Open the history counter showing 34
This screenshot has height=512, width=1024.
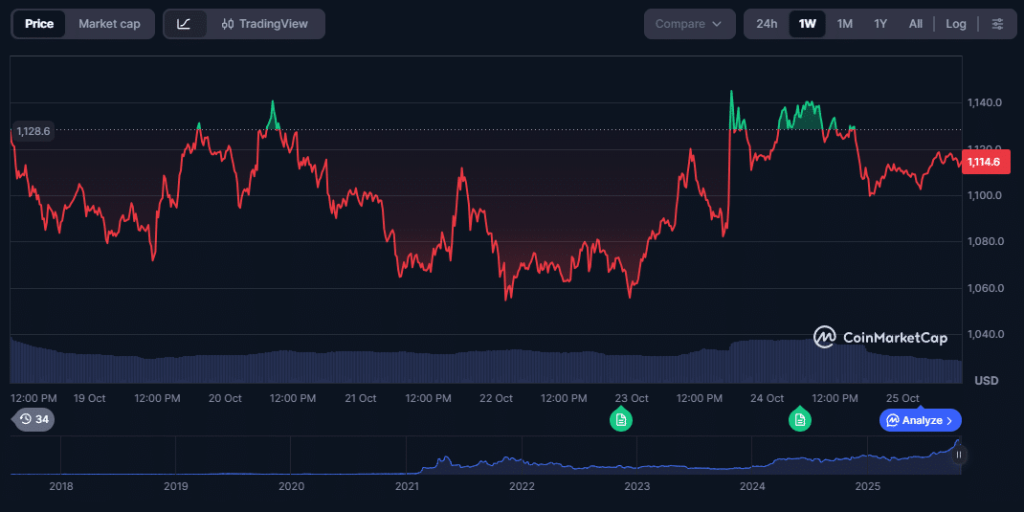[x=35, y=419]
